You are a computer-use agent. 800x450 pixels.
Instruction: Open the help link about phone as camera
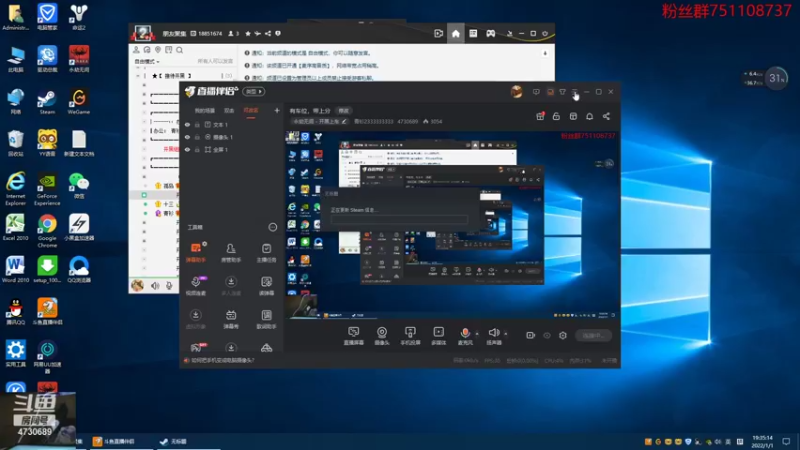222,360
